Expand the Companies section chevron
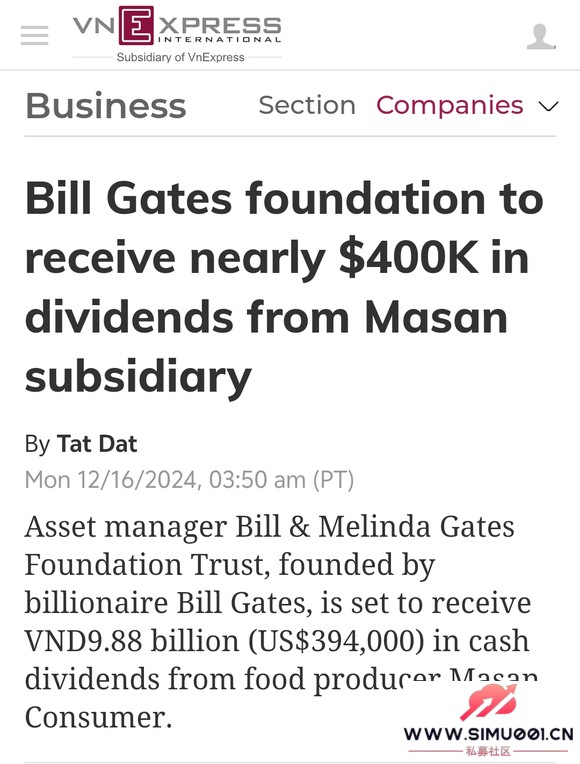This screenshot has width=580, height=764. click(x=548, y=106)
